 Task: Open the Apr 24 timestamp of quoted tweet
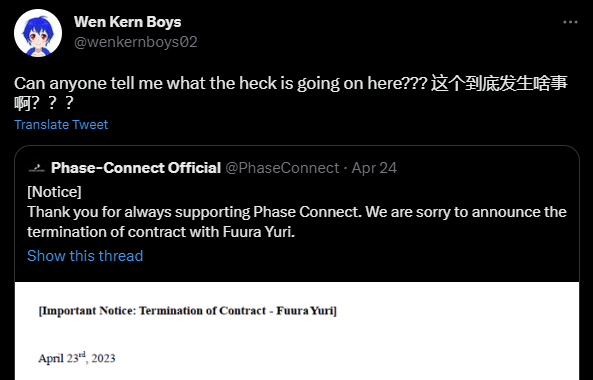374,168
